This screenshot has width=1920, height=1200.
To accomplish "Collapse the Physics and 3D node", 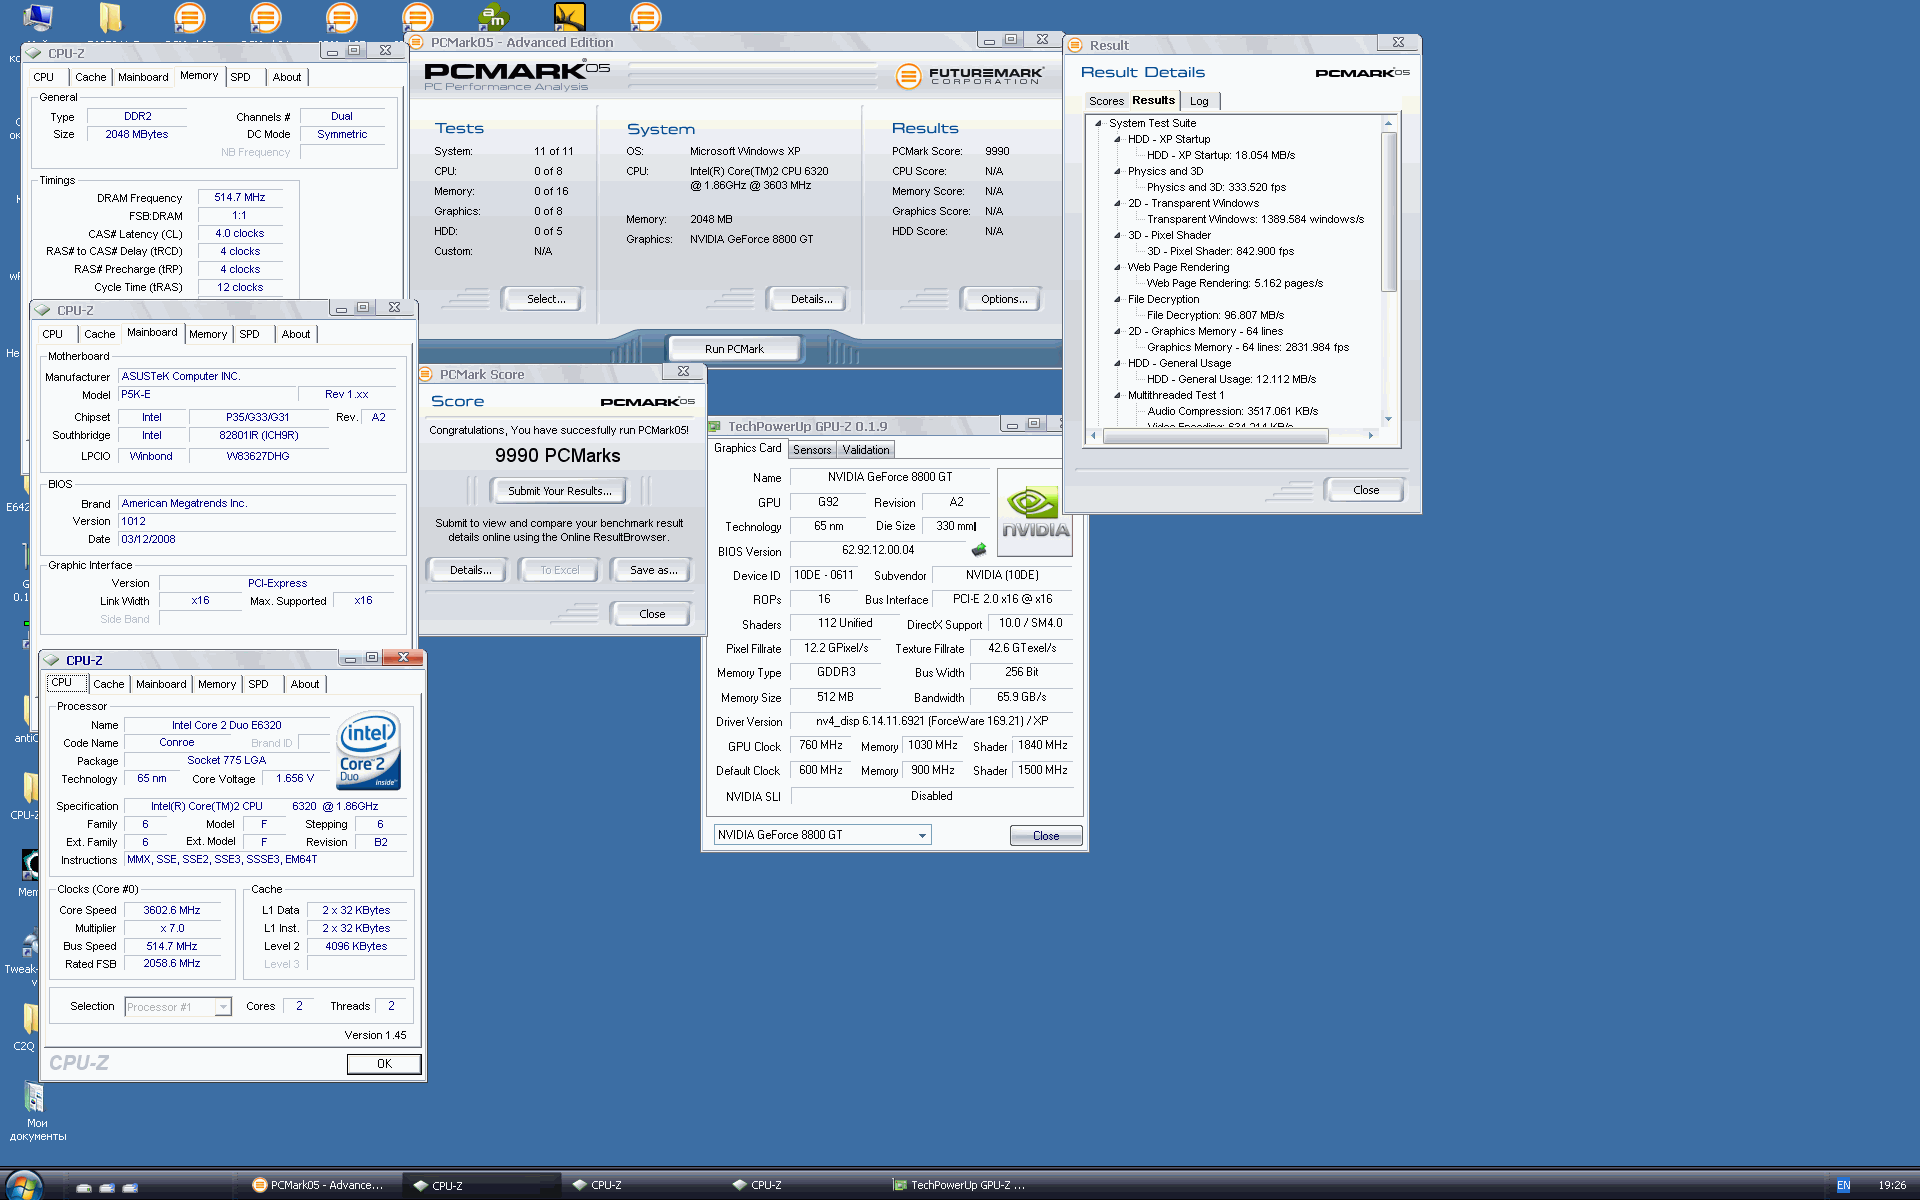I will coord(1117,172).
